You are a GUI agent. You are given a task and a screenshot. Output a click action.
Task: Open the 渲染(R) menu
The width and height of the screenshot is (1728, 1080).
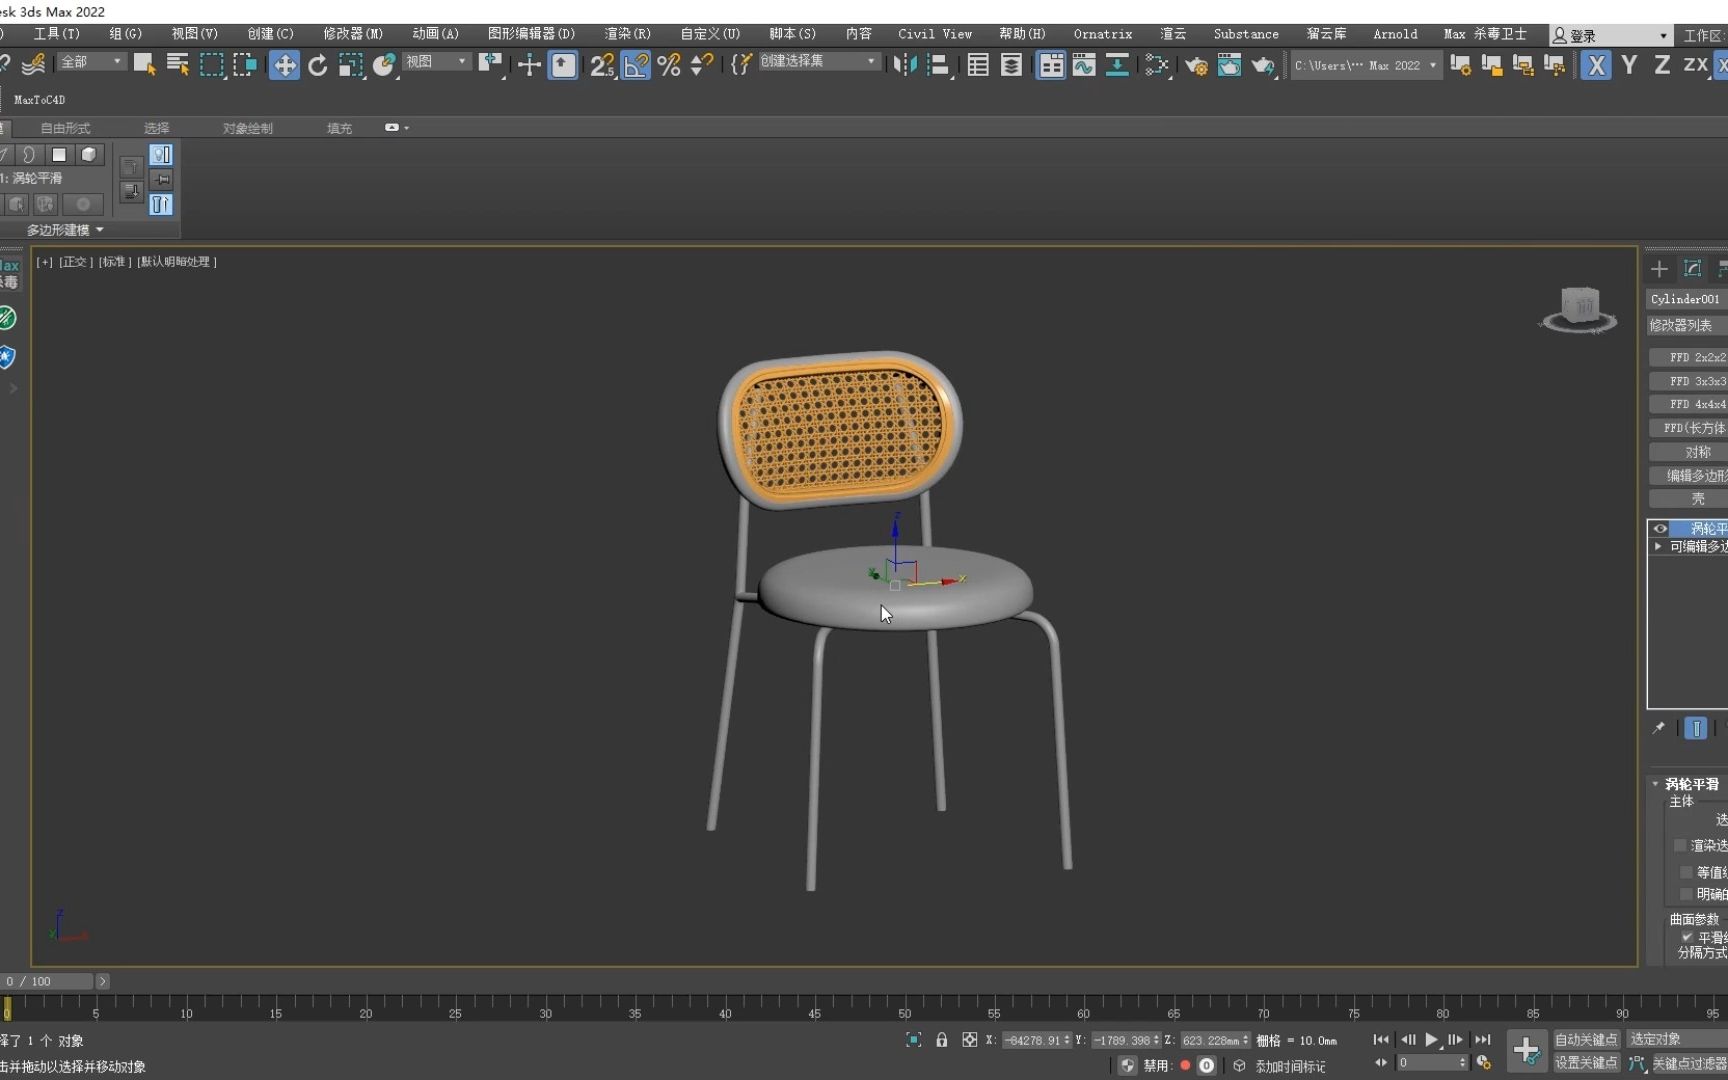point(627,33)
